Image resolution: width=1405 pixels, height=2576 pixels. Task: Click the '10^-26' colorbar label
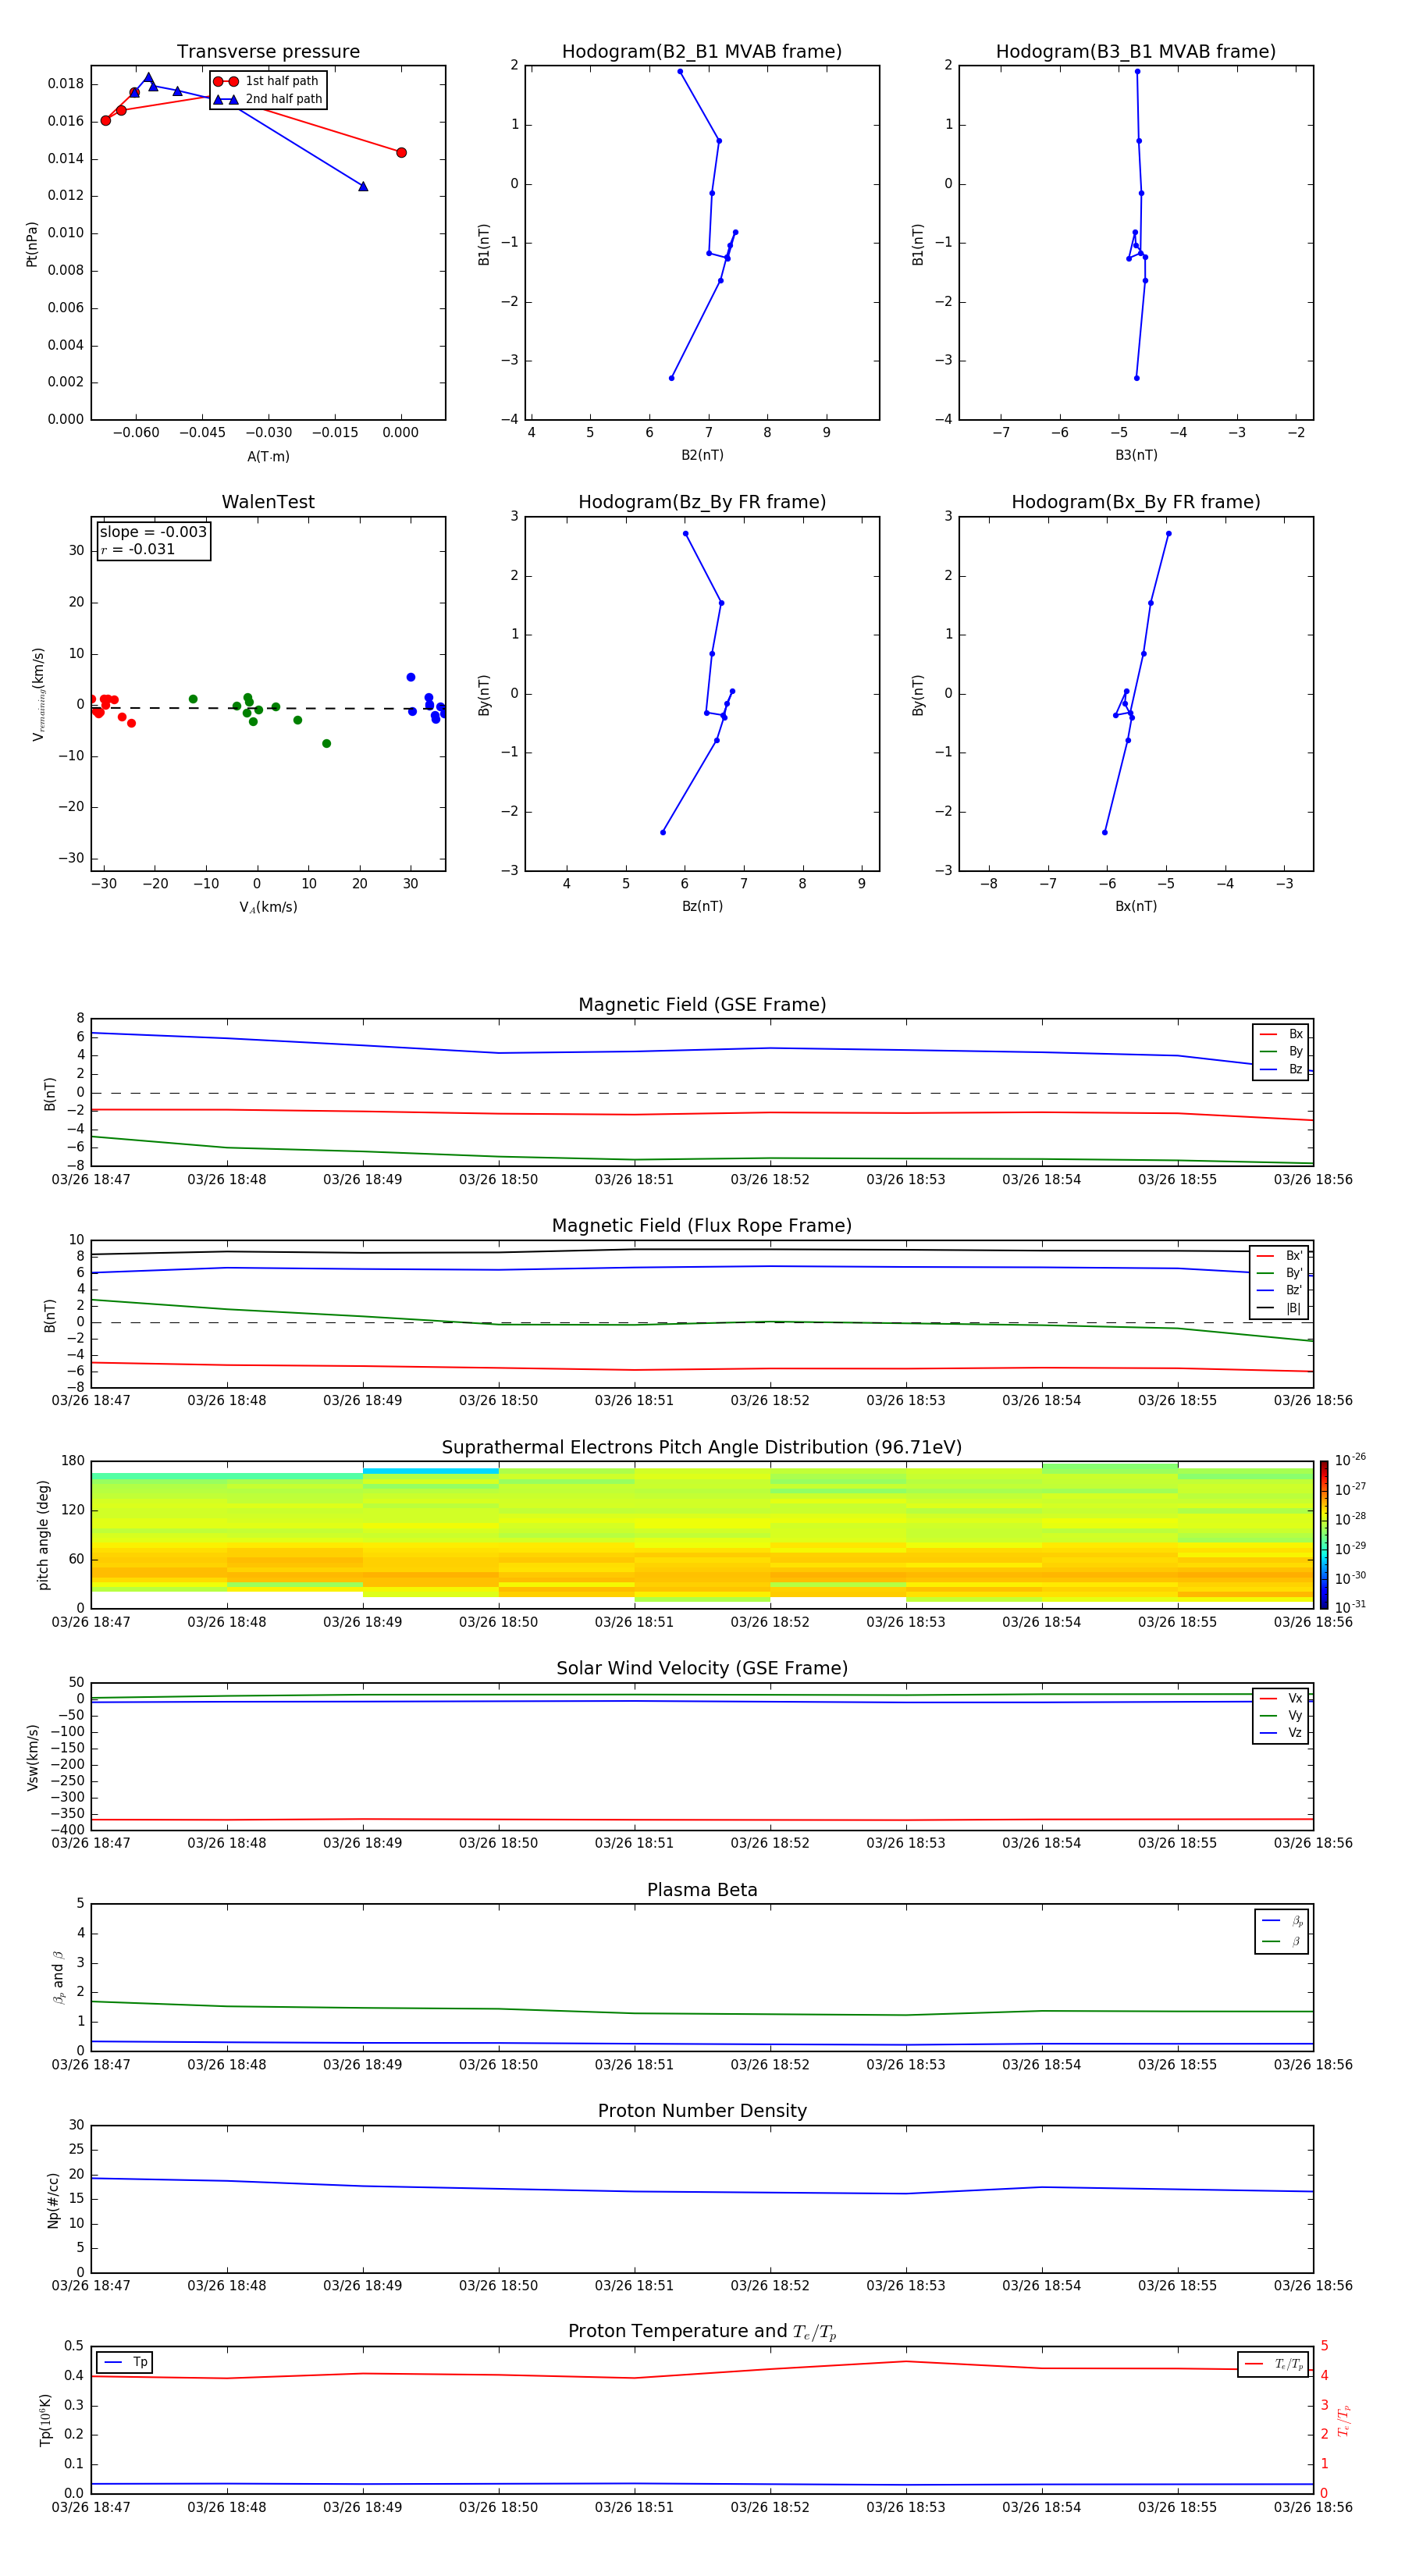point(1350,1460)
